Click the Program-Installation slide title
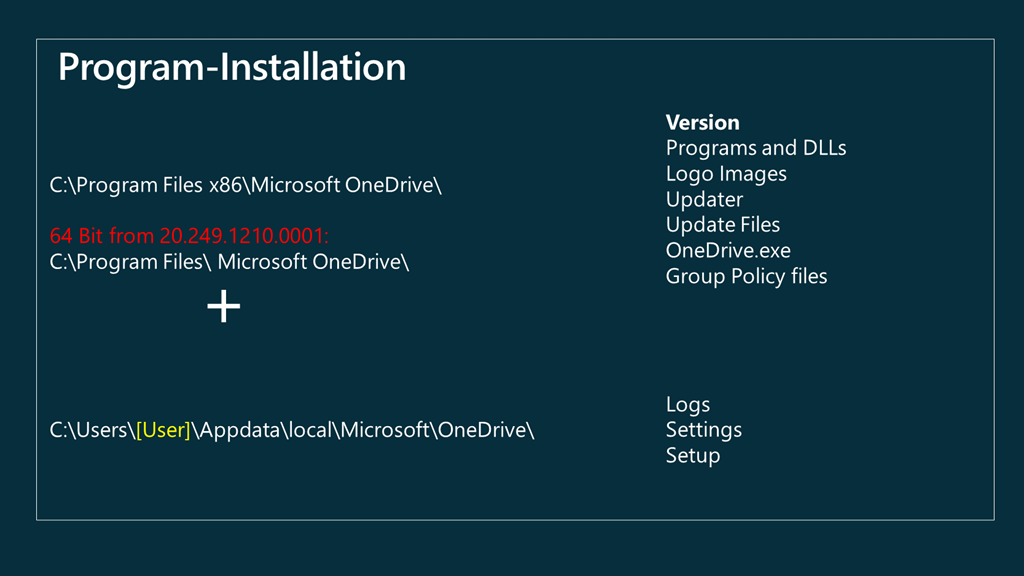This screenshot has height=576, width=1024. (x=232, y=67)
